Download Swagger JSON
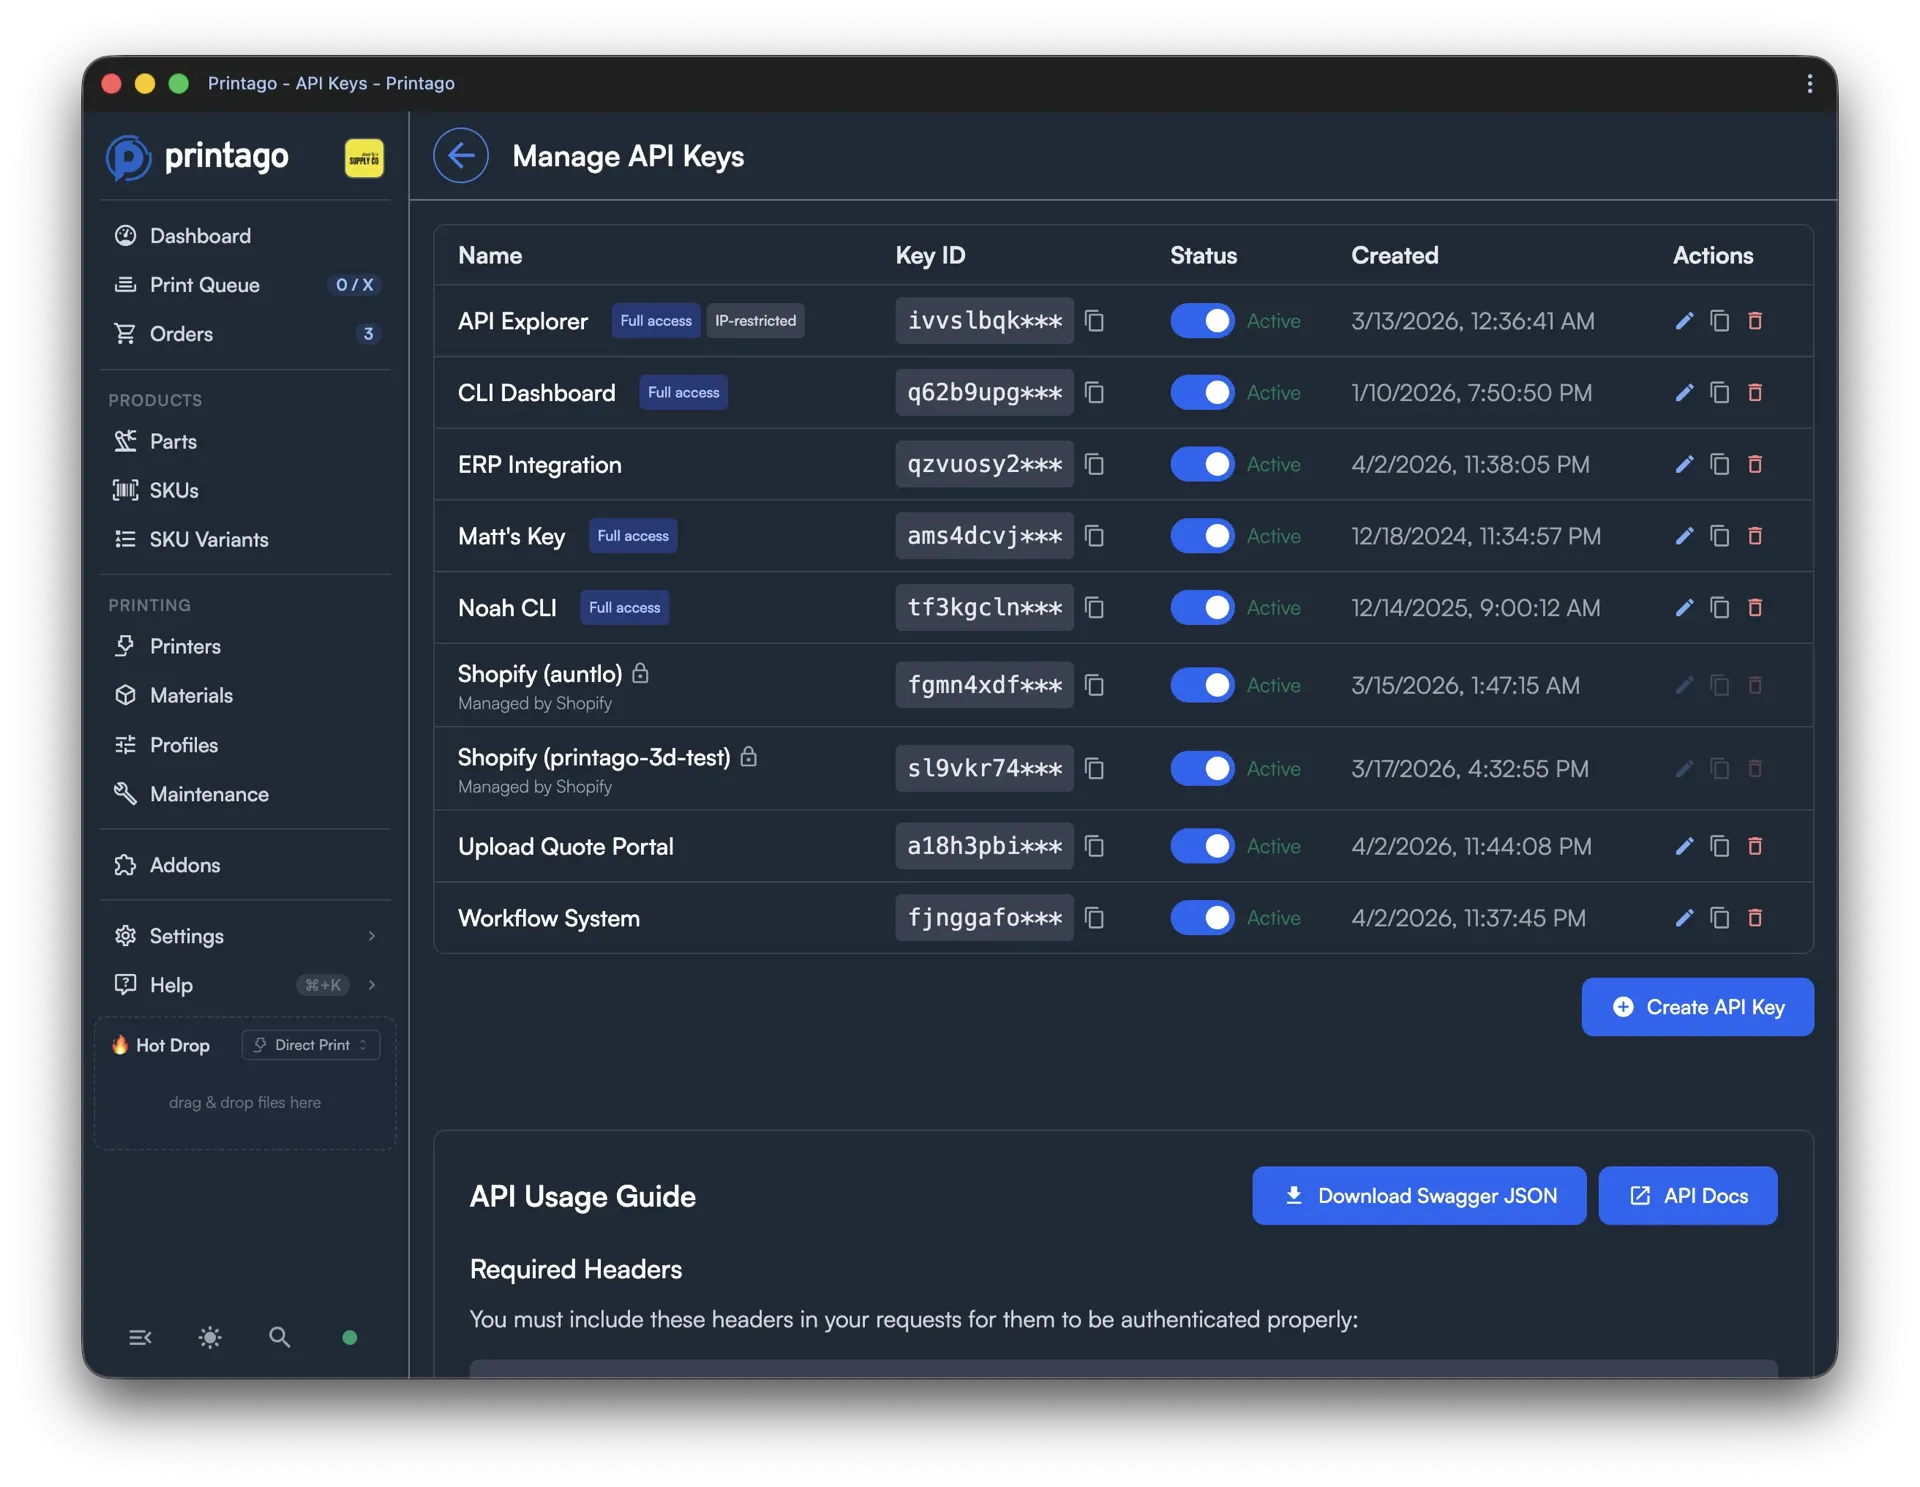This screenshot has height=1487, width=1920. coord(1419,1195)
